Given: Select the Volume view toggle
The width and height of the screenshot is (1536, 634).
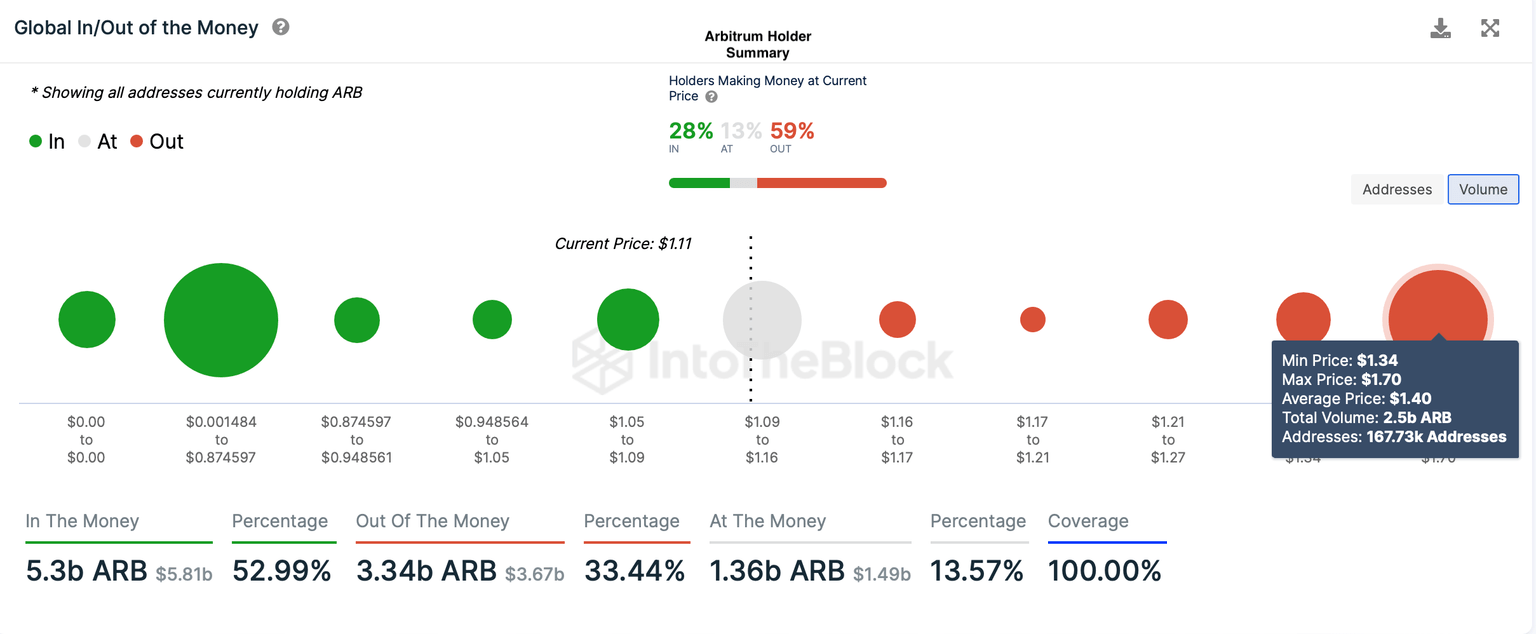Looking at the screenshot, I should pos(1483,189).
